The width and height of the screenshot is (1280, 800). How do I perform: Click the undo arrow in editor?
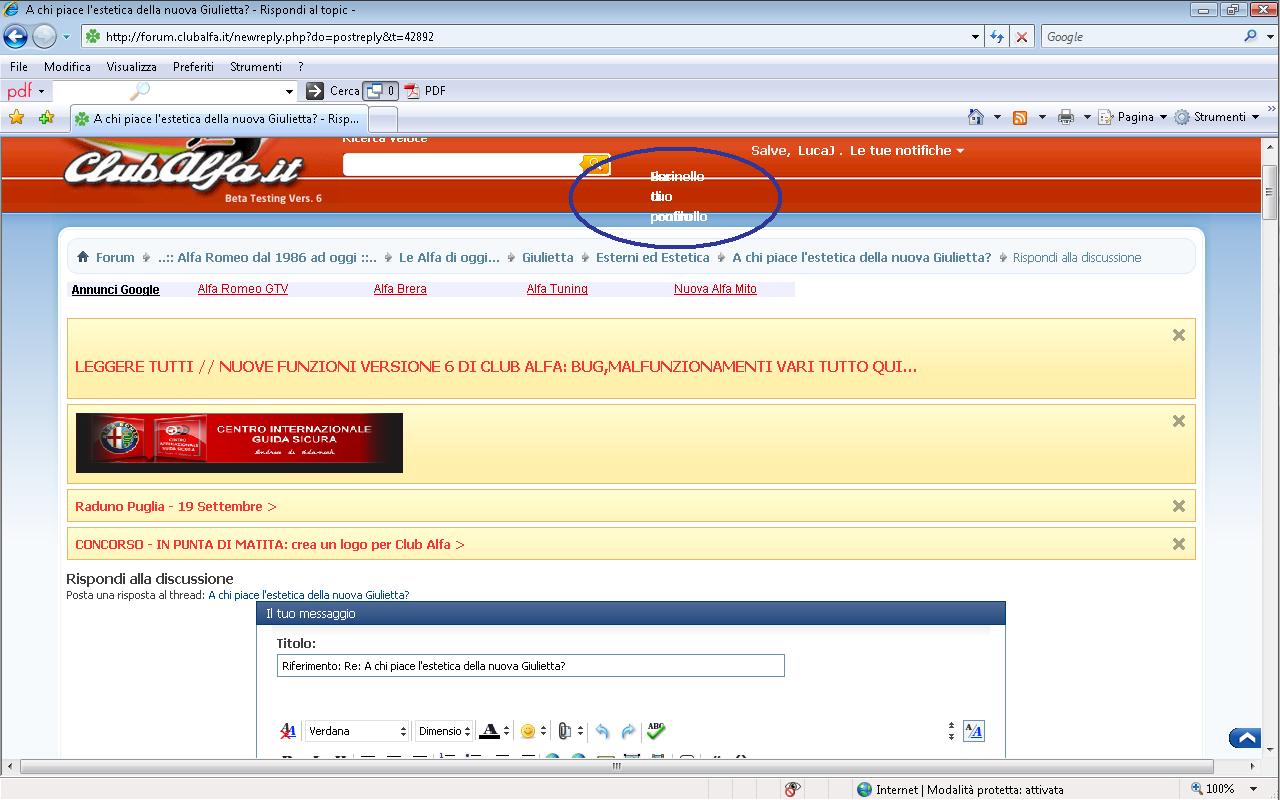(x=602, y=731)
